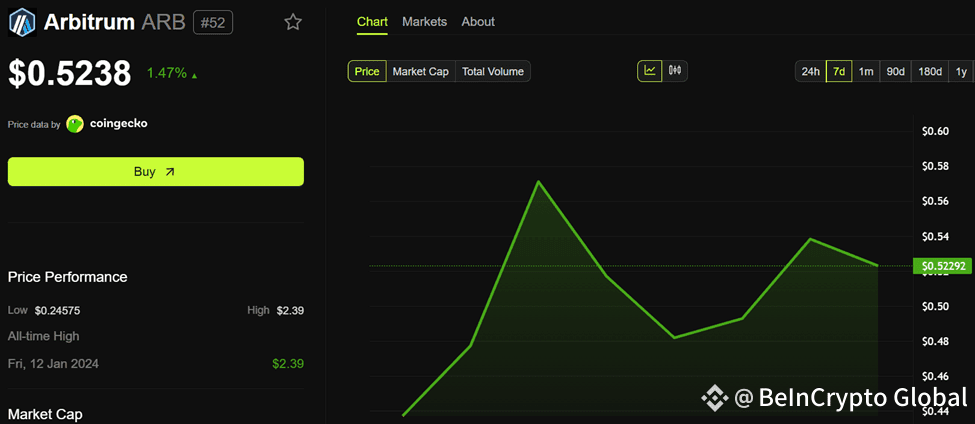Click the coingecko data source link
Viewport: 975px width, 424px height.
[119, 124]
